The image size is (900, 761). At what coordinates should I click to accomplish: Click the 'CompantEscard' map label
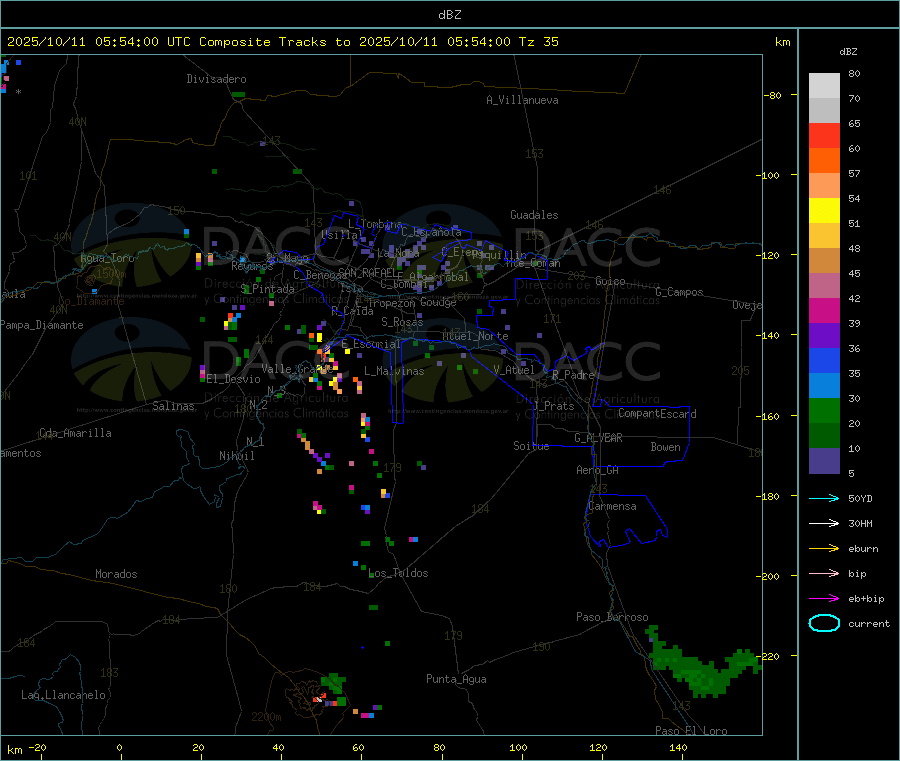pyautogui.click(x=657, y=414)
